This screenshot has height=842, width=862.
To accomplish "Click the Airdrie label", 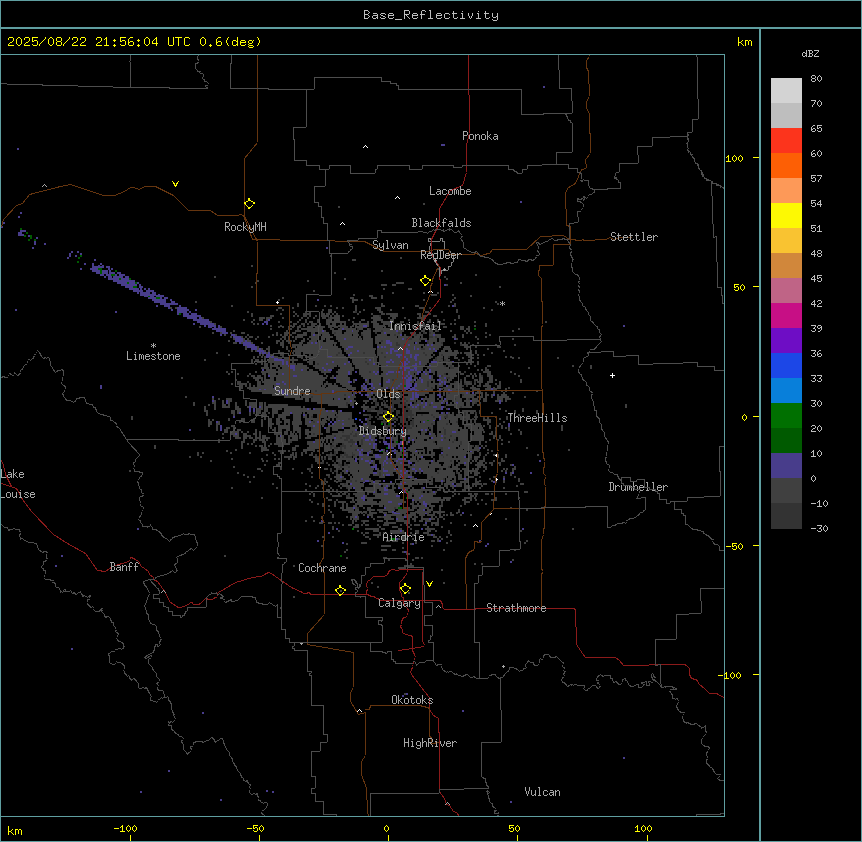I will pos(403,537).
